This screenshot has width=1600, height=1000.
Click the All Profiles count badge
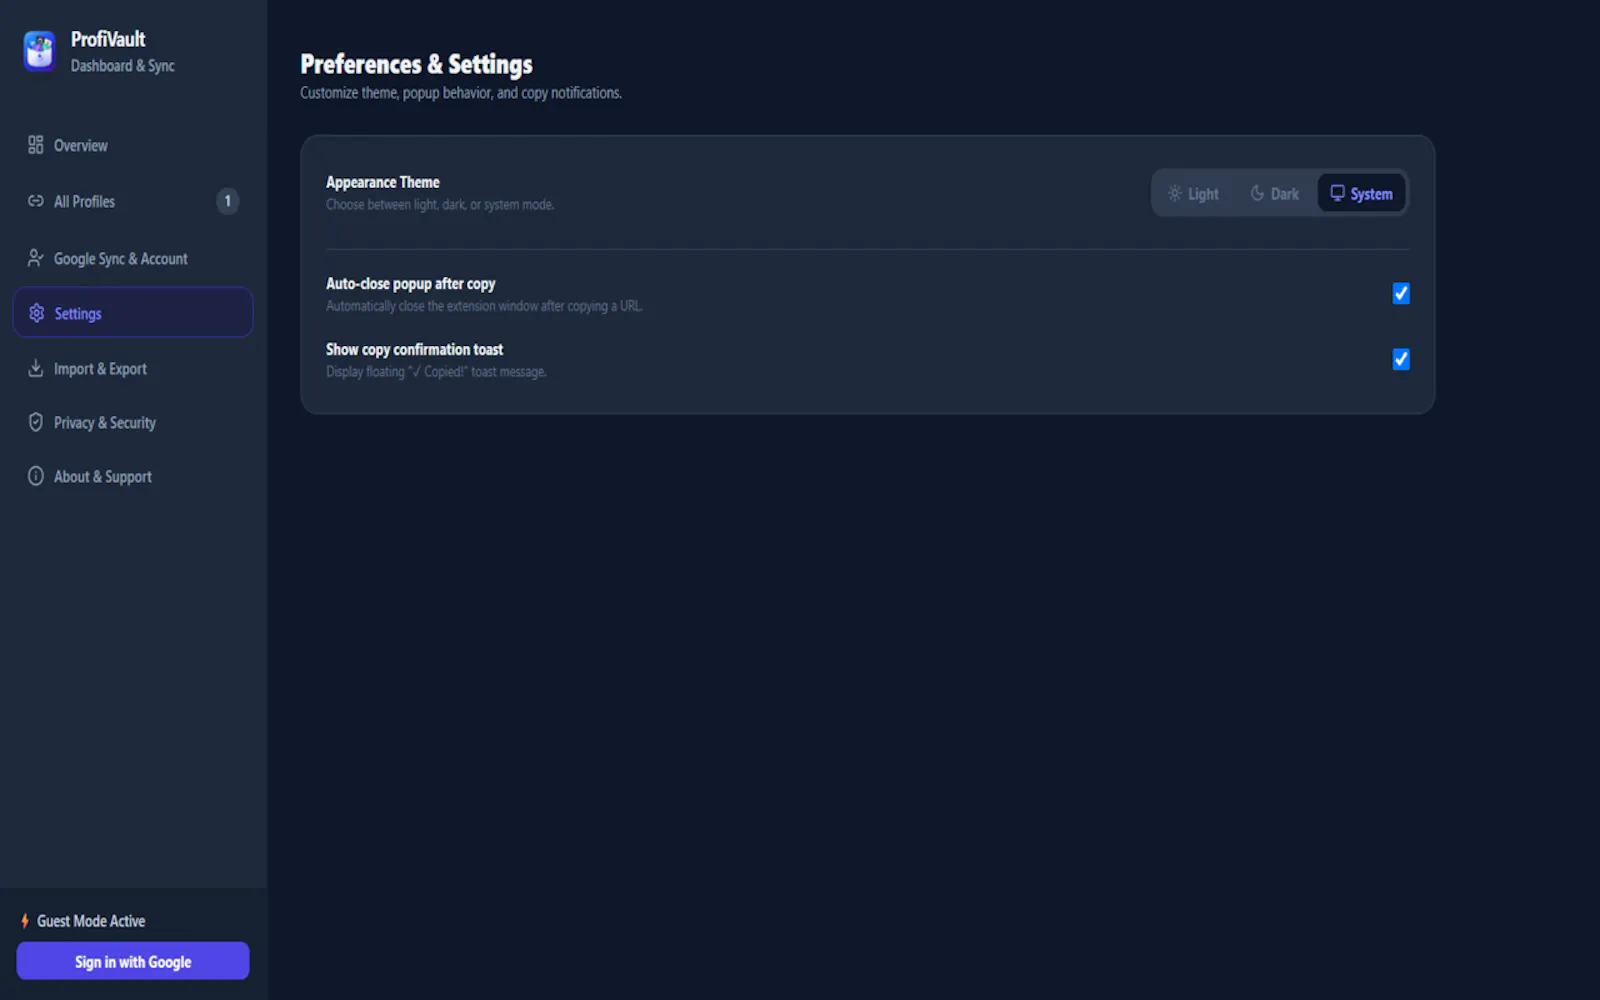[x=228, y=201]
